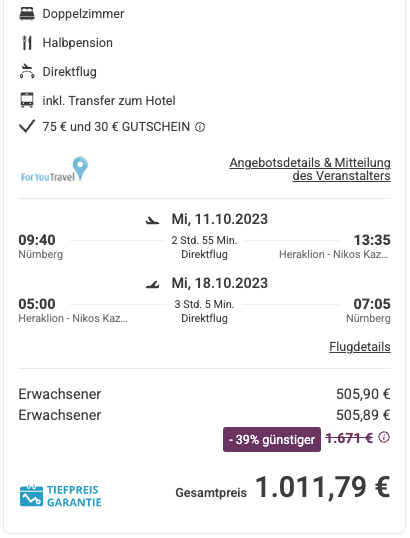Click the return flight plane icon

click(152, 284)
